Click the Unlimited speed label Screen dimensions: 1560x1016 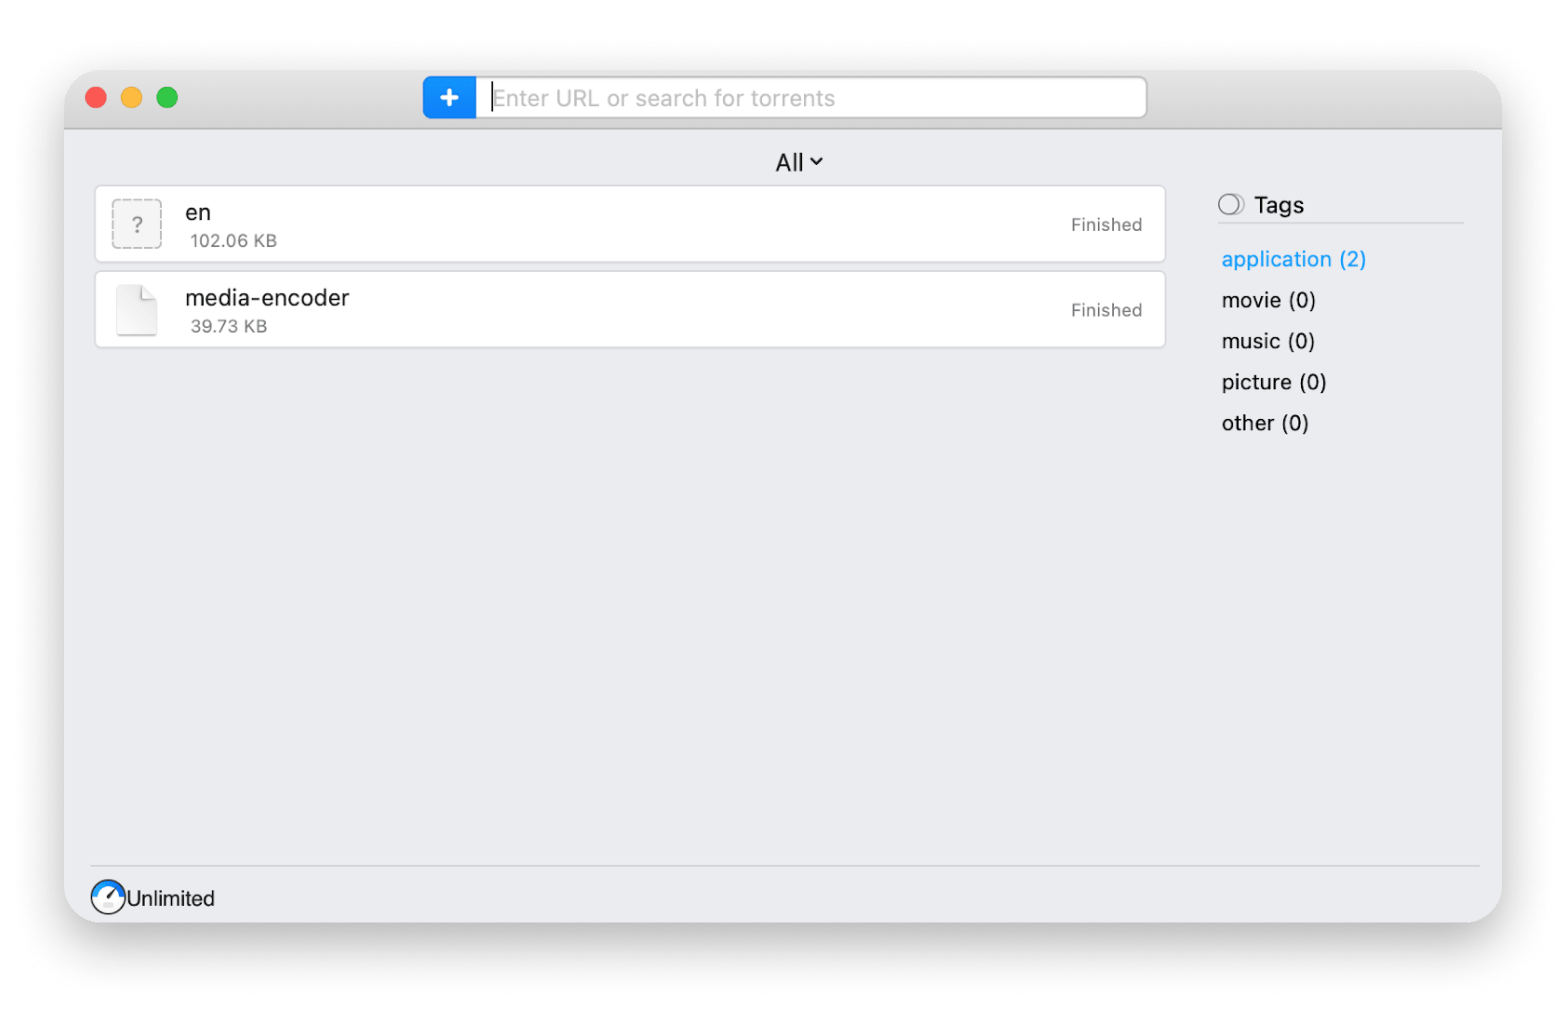tap(171, 898)
